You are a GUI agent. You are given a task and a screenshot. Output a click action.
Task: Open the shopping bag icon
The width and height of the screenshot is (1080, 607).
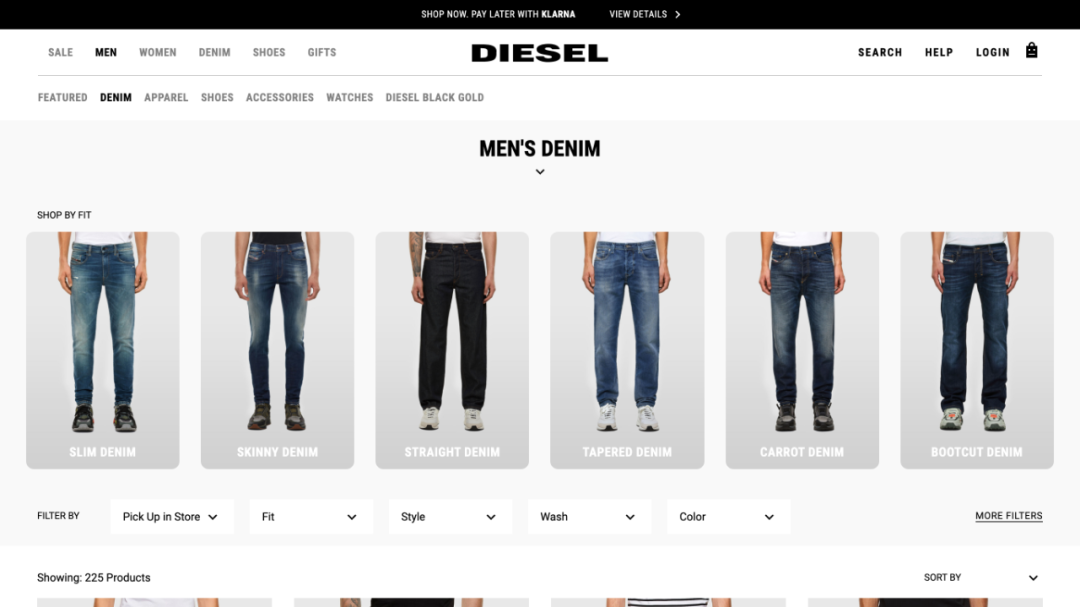pyautogui.click(x=1031, y=50)
